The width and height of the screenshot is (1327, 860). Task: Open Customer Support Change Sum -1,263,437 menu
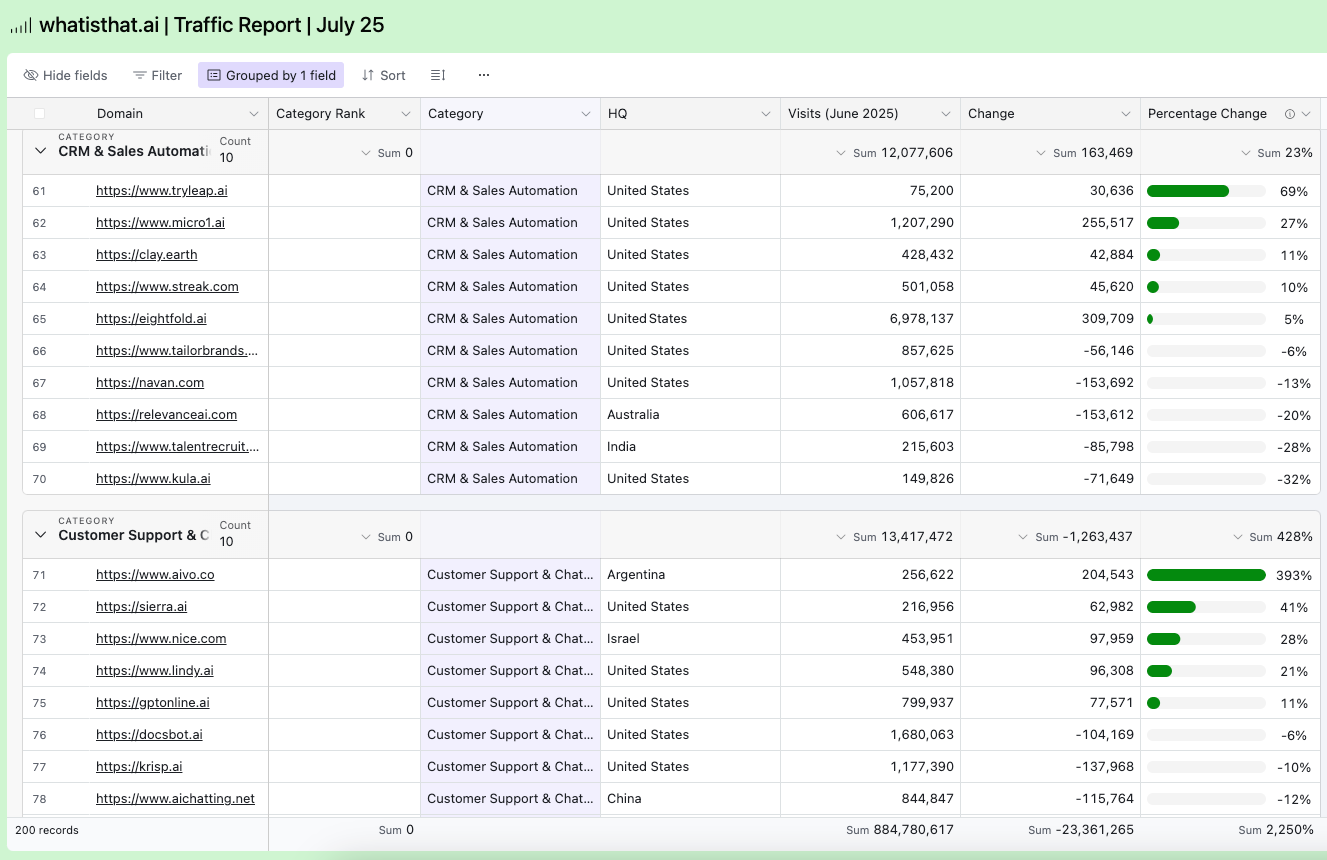click(1075, 537)
